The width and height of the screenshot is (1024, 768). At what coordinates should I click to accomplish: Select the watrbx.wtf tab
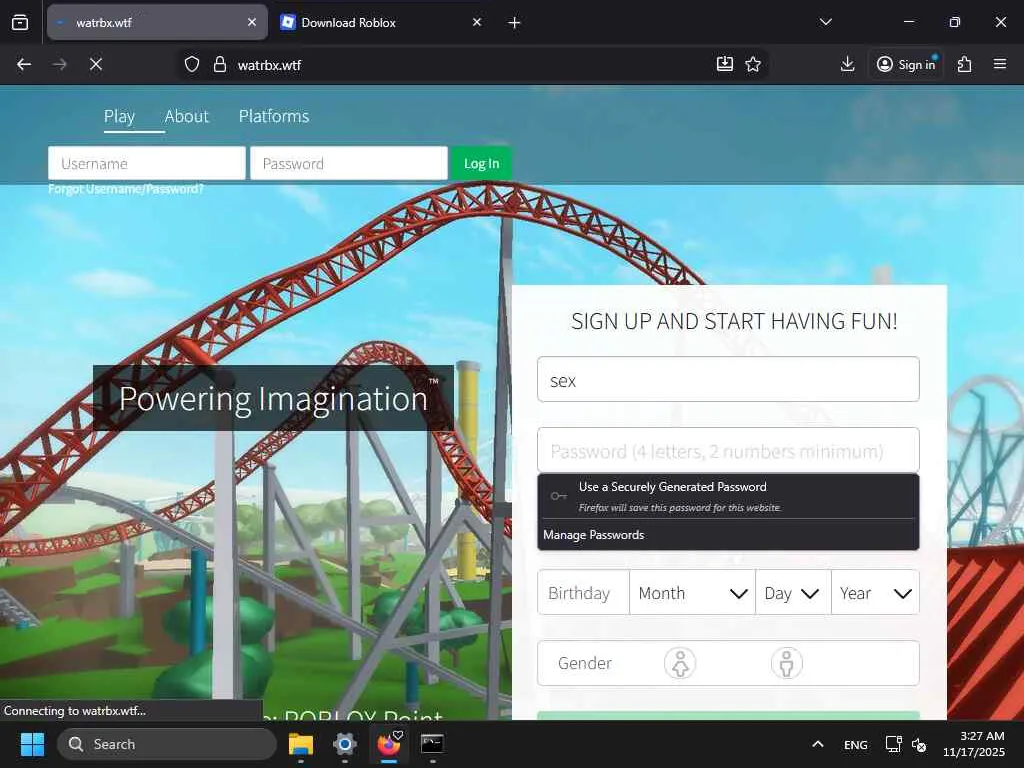(157, 22)
